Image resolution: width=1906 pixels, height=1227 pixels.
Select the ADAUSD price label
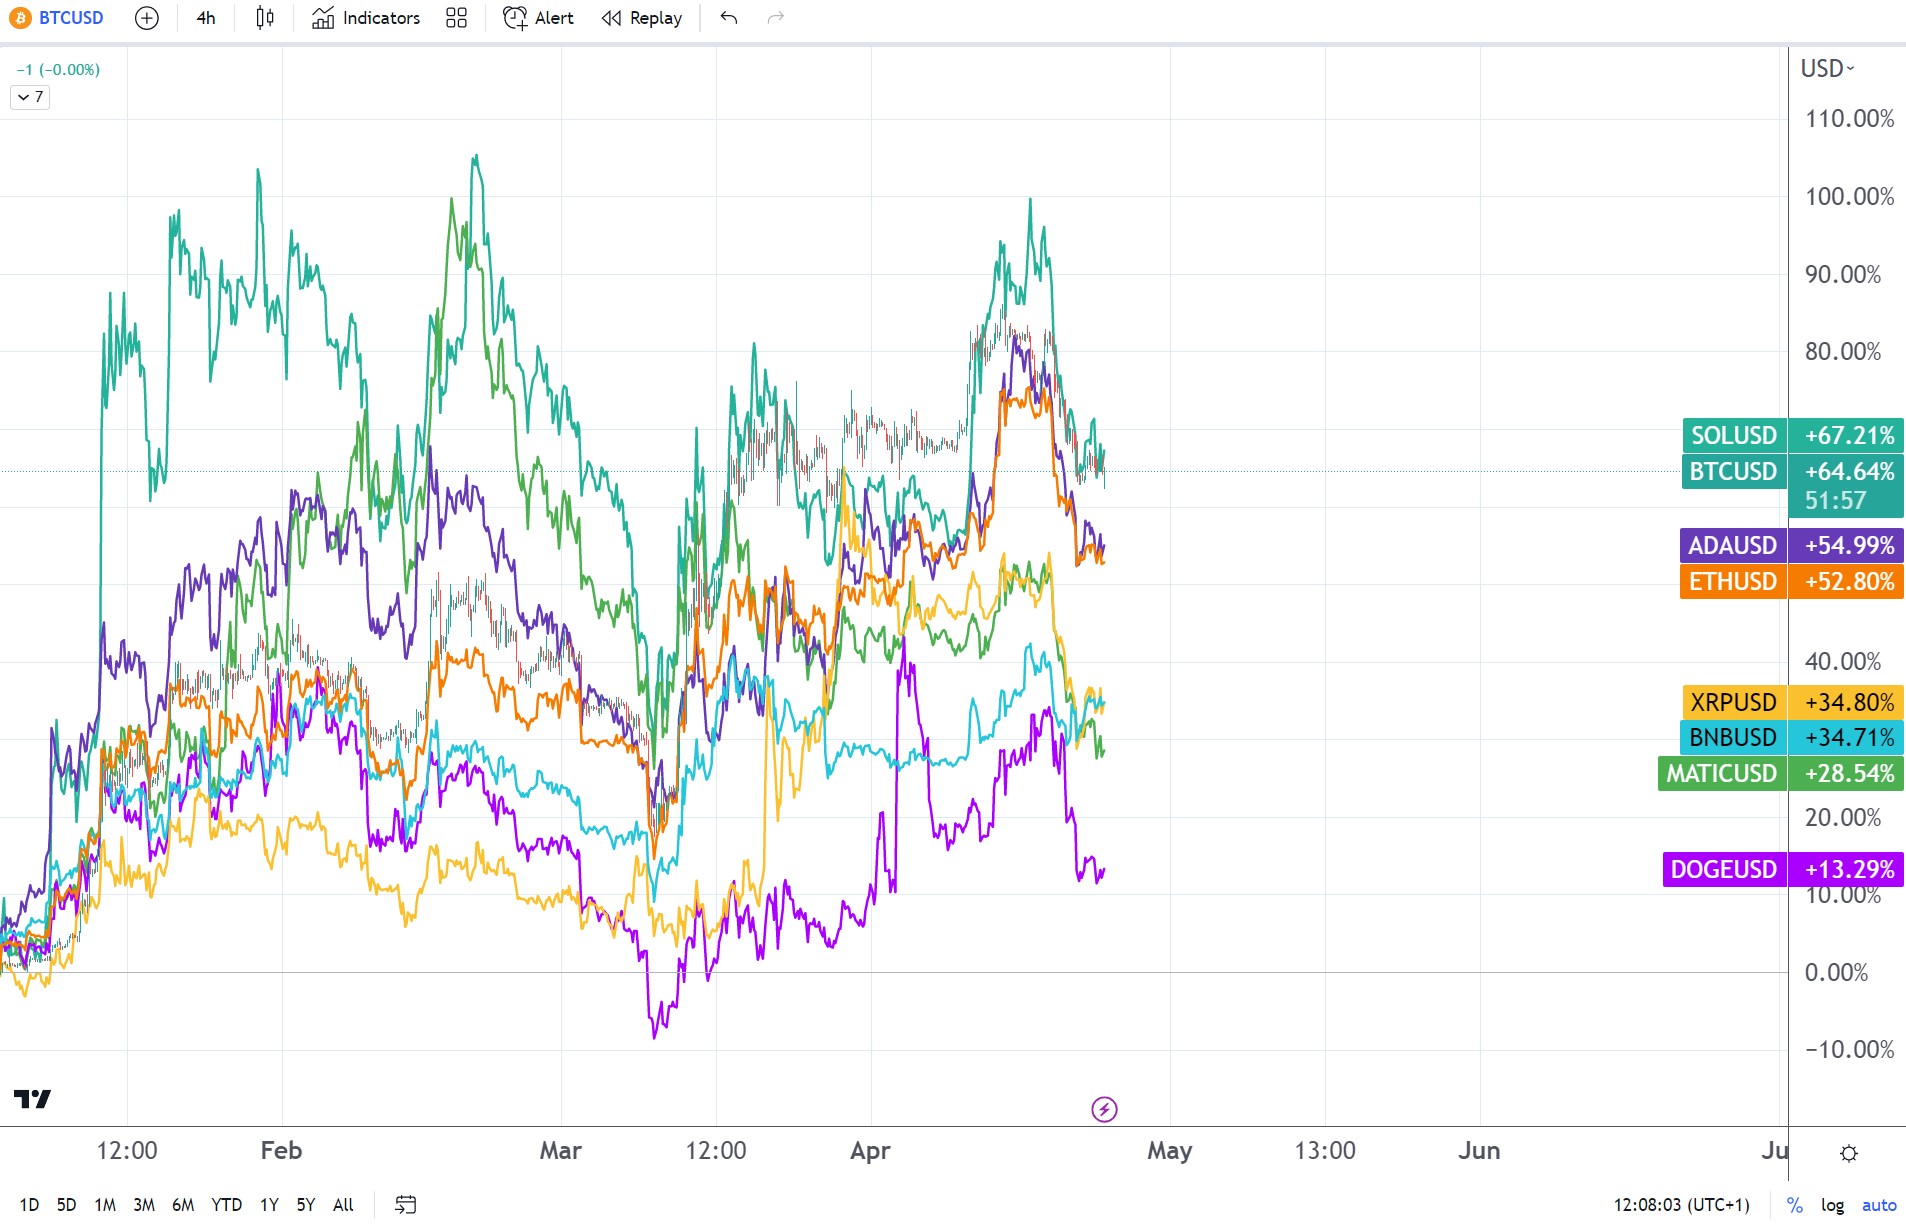click(1733, 545)
